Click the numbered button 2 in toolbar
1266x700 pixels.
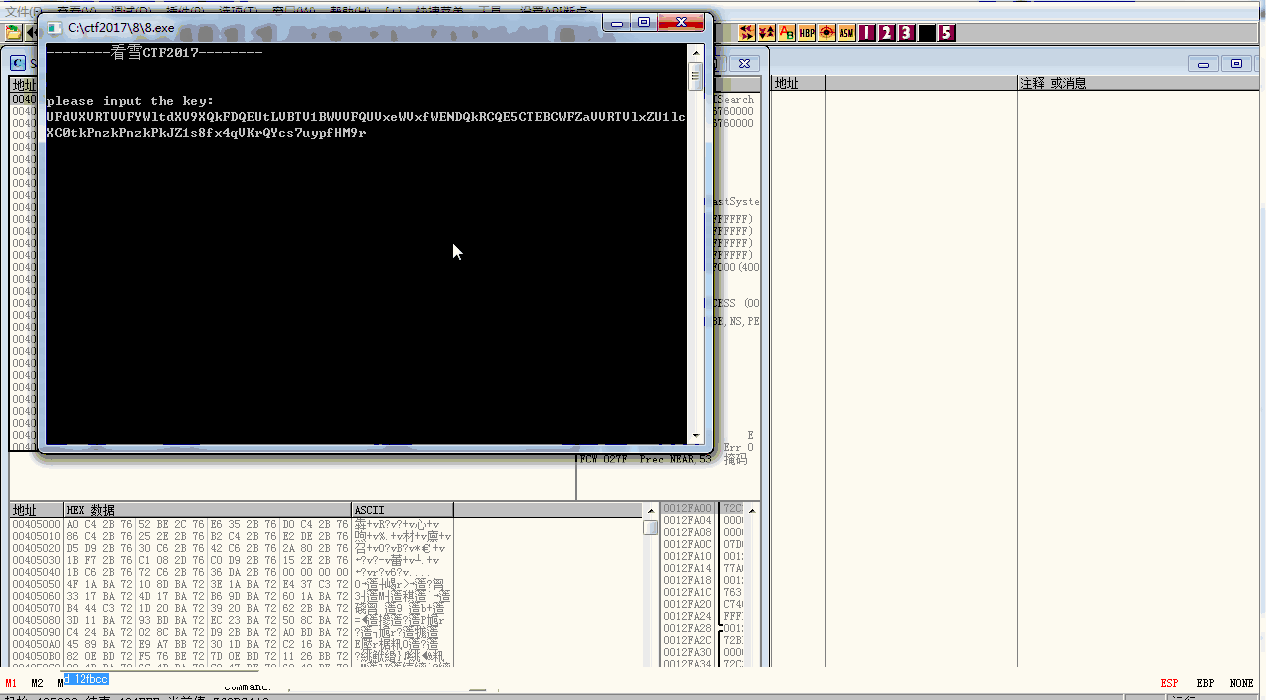pyautogui.click(x=887, y=33)
